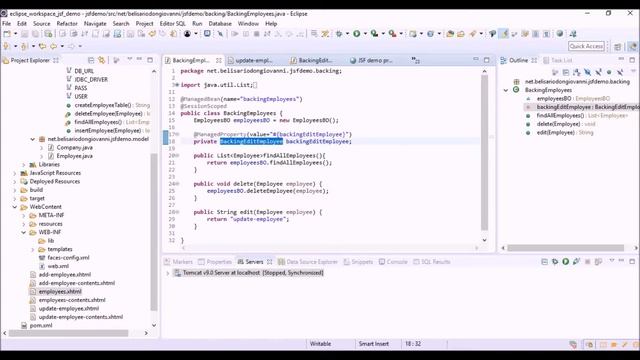This screenshot has width=640, height=360.
Task: Switch to update-empl... editor tab
Action: click(x=254, y=60)
